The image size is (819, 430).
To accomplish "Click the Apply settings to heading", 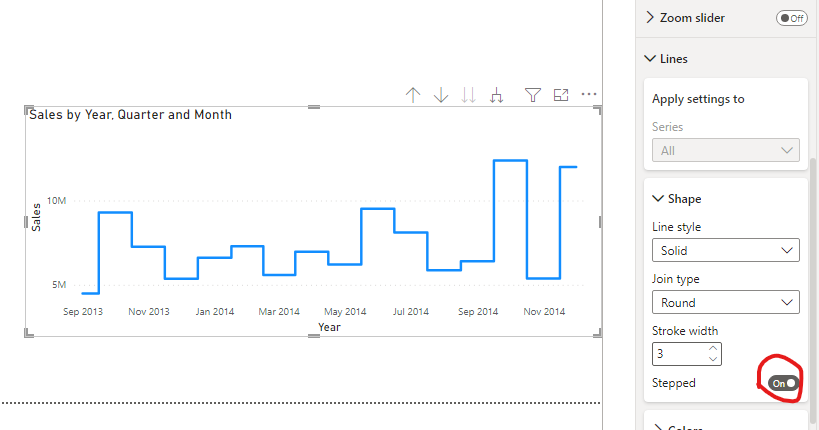I will [x=698, y=99].
